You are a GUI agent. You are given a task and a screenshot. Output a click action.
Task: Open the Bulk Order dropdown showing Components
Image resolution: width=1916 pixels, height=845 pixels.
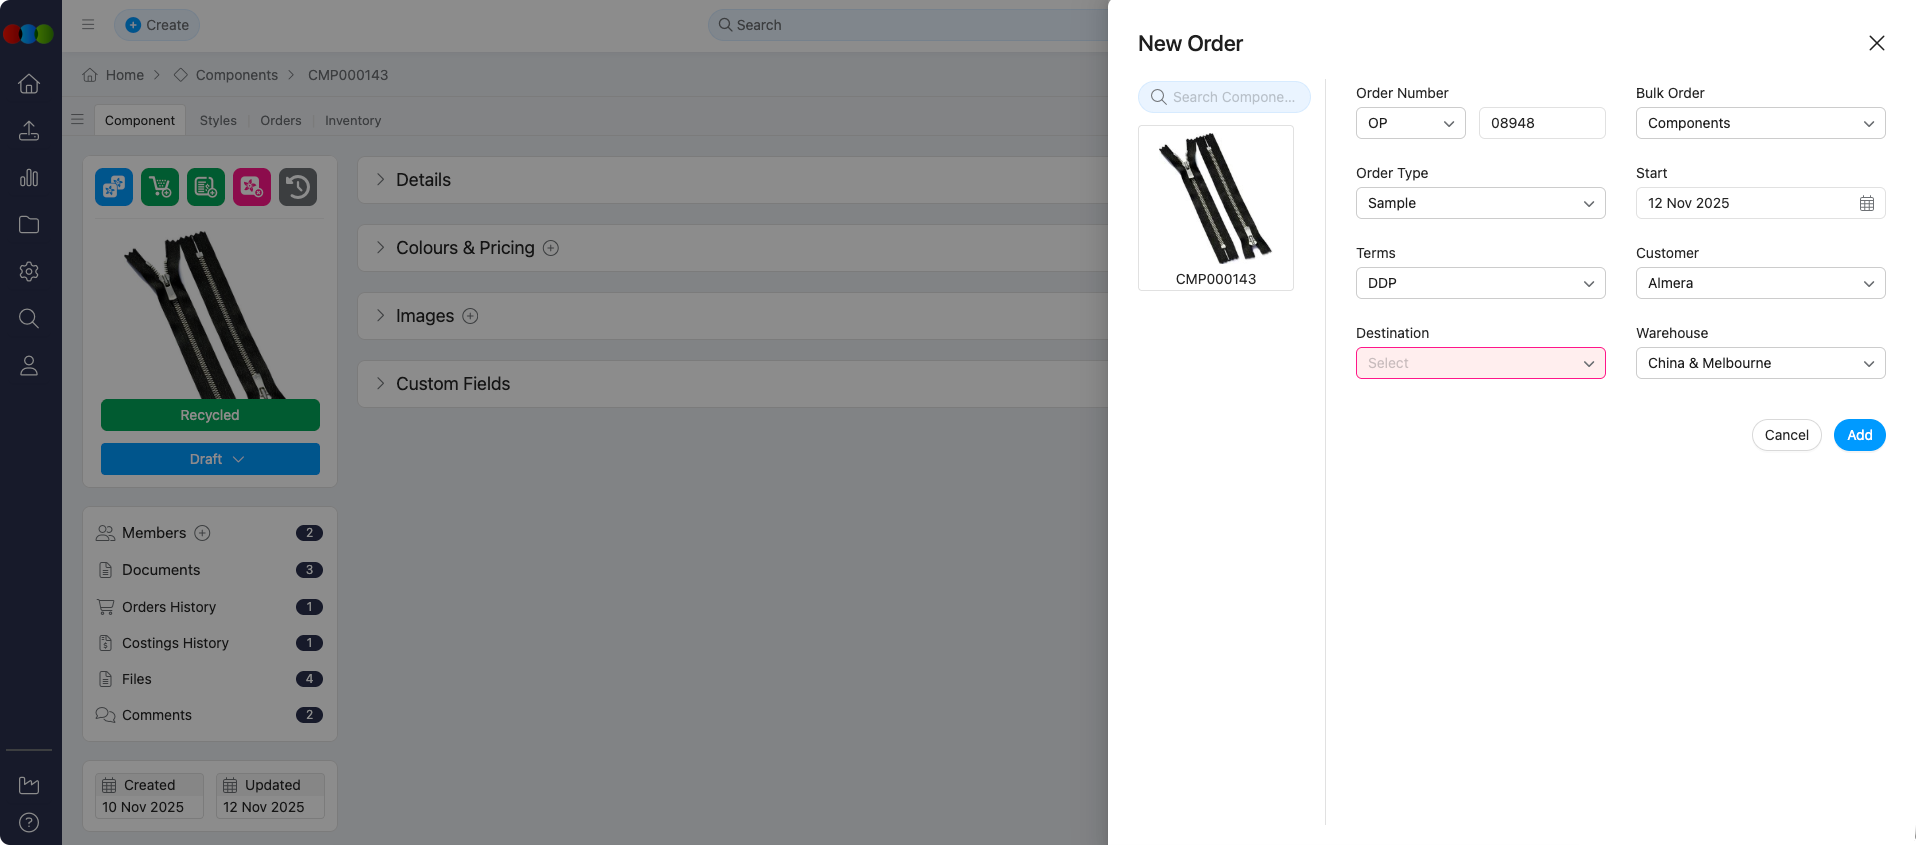pos(1759,123)
